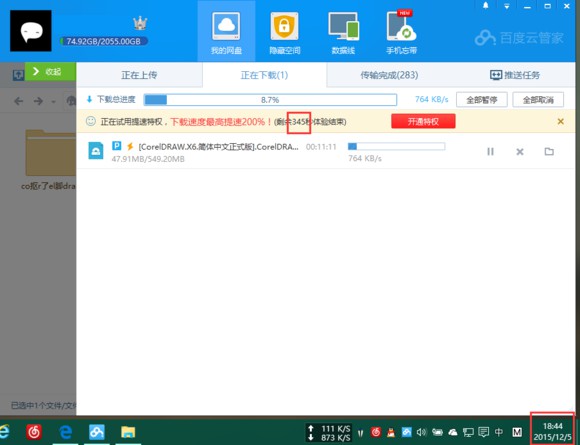Click the VIP crown icon beside the avatar
This screenshot has width=580, height=445.
tap(140, 24)
